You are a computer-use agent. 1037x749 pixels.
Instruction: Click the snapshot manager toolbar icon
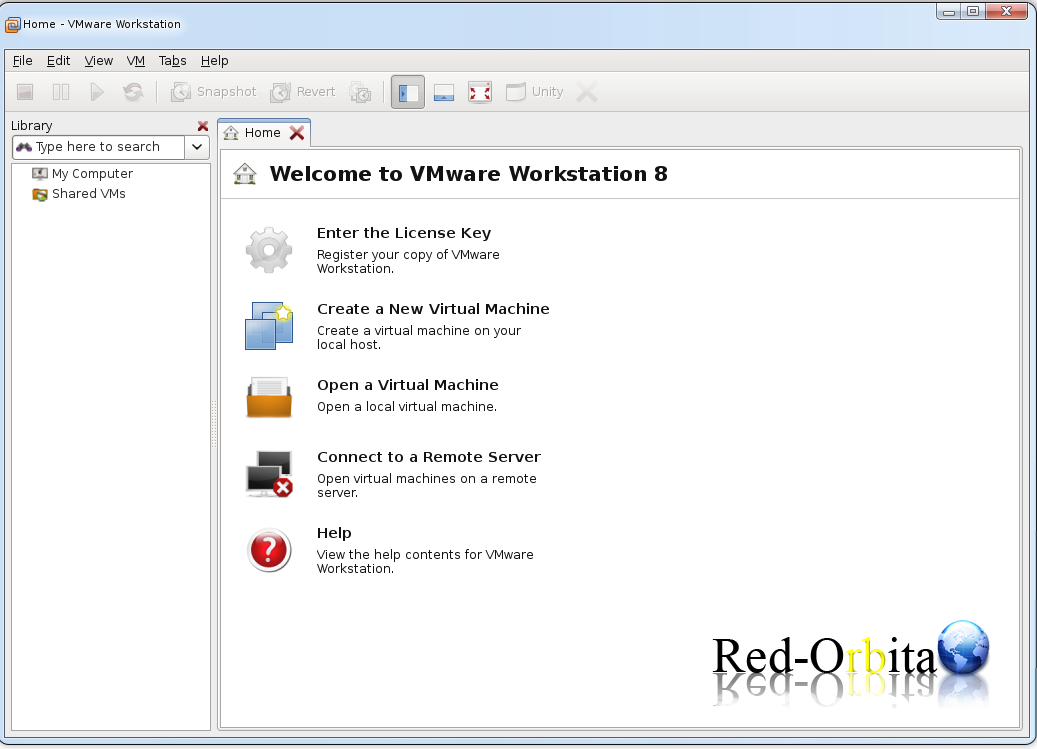click(x=360, y=92)
